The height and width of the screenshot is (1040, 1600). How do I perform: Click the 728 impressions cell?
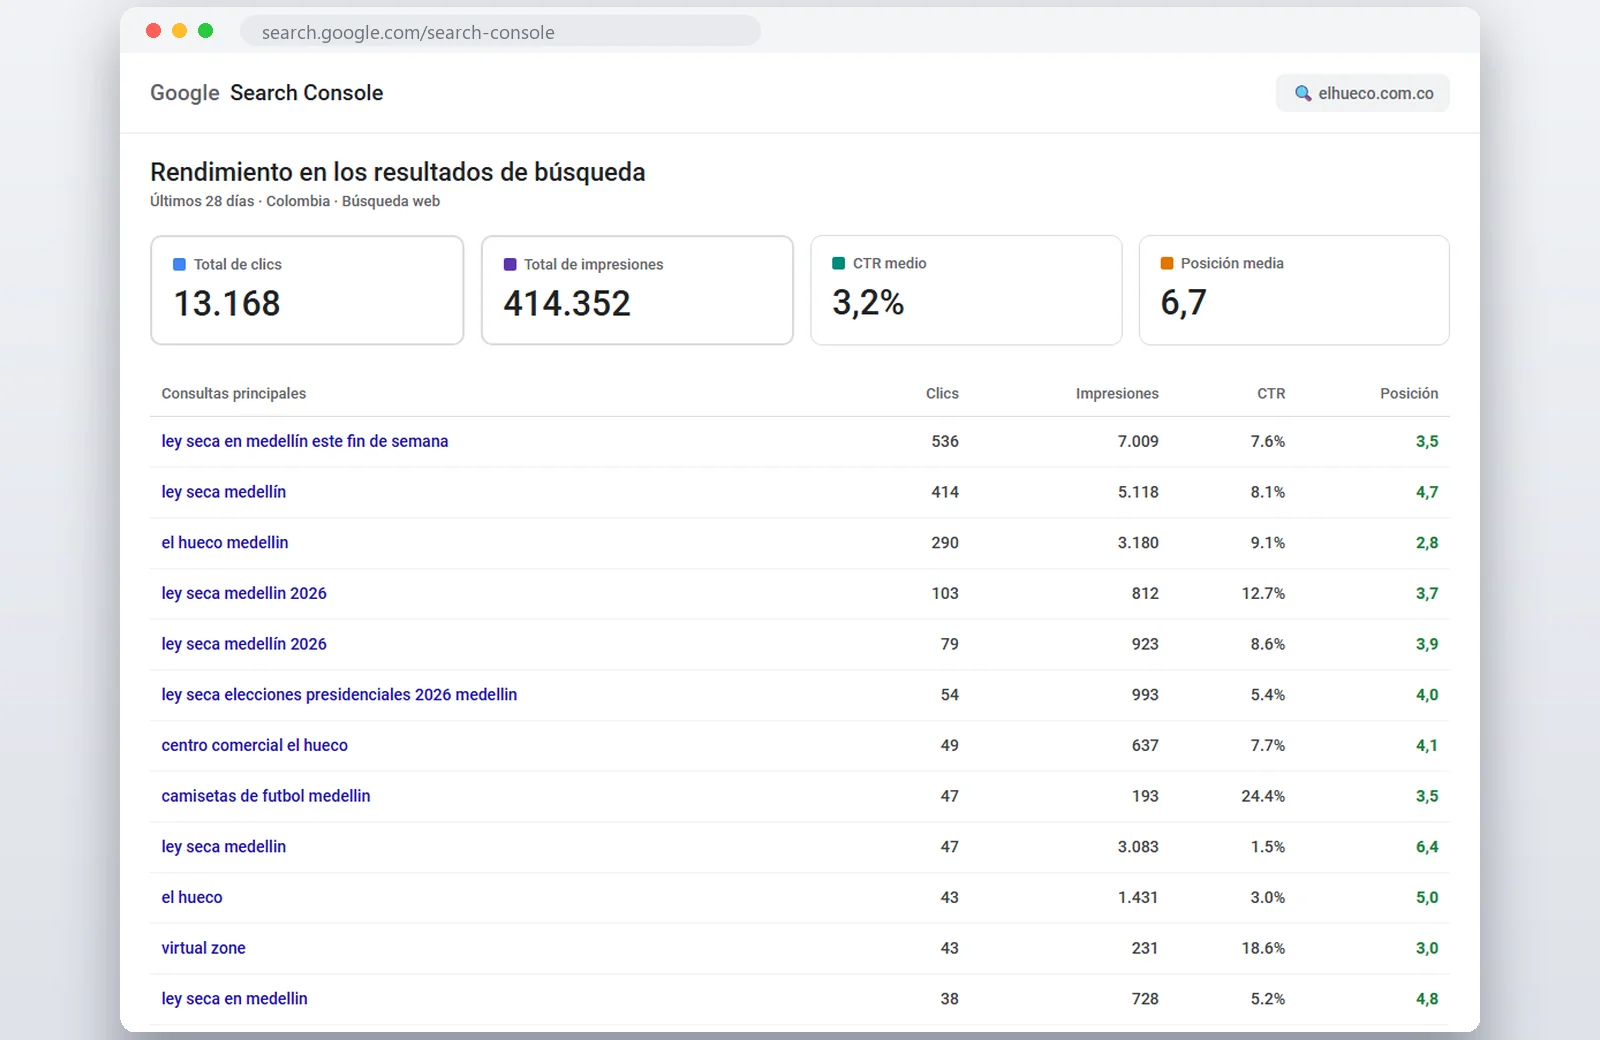tap(1145, 998)
